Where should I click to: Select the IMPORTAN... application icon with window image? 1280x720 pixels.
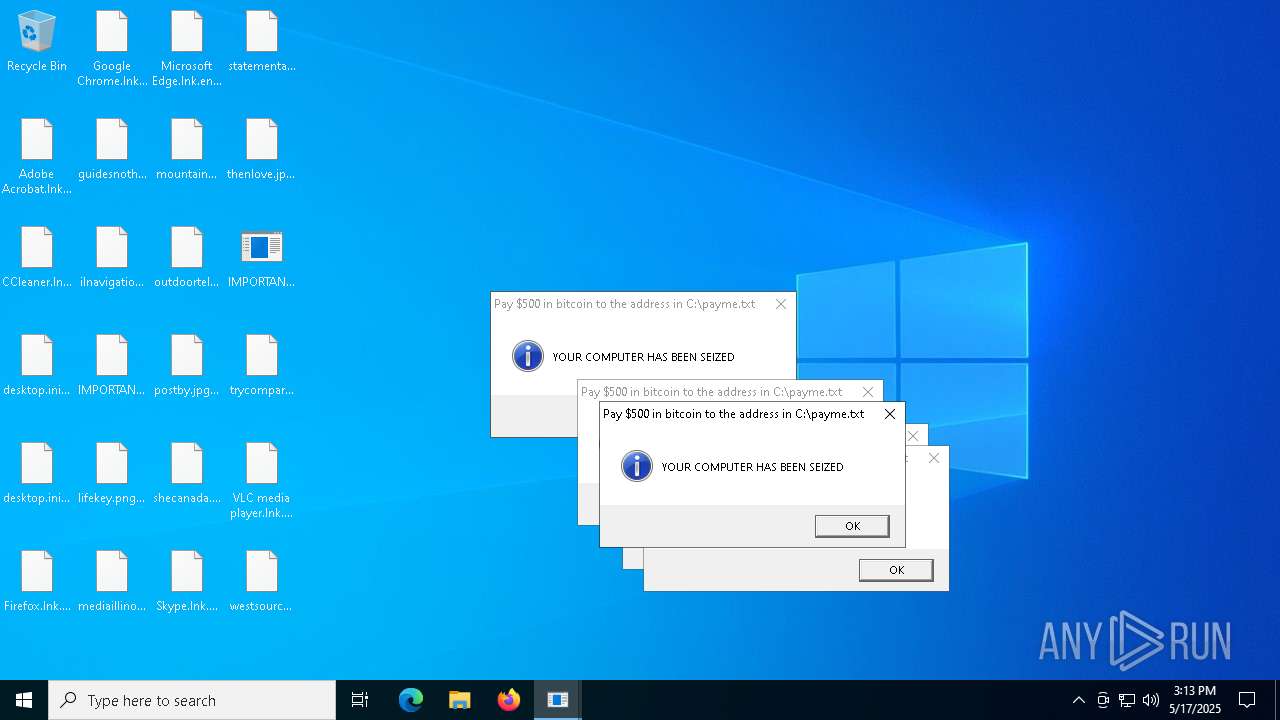click(262, 258)
